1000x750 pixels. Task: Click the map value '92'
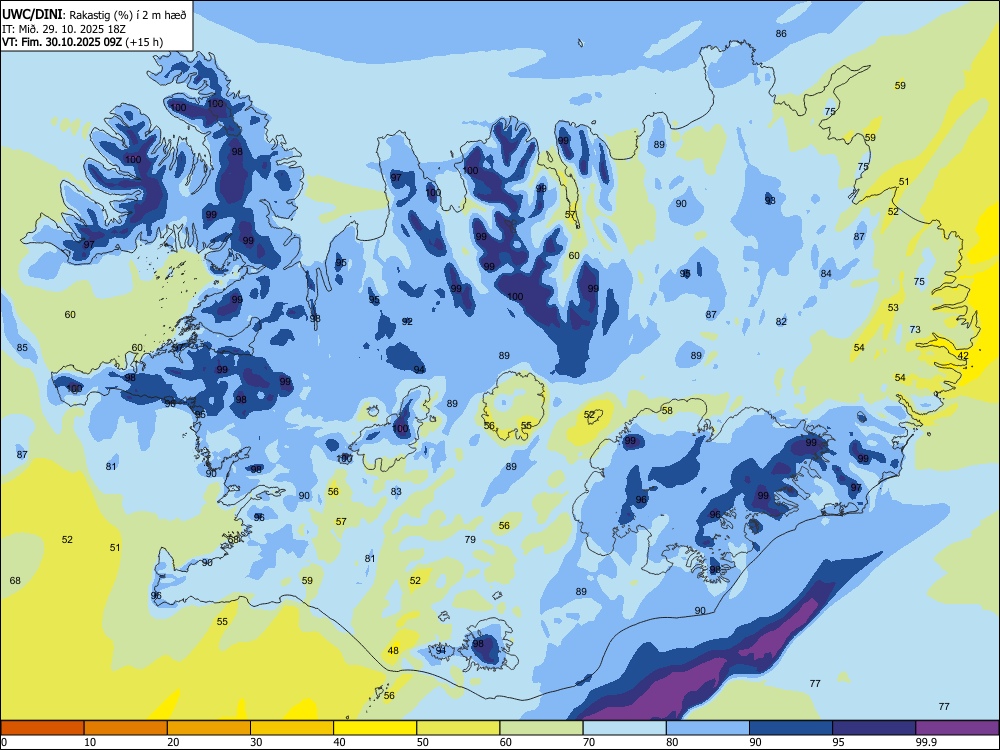coord(407,321)
